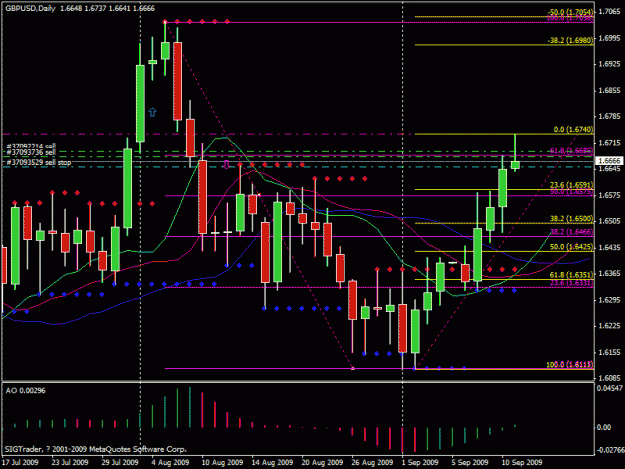This screenshot has width=625, height=469.
Task: Click the 1.6785 price axis label
Action: [610, 117]
